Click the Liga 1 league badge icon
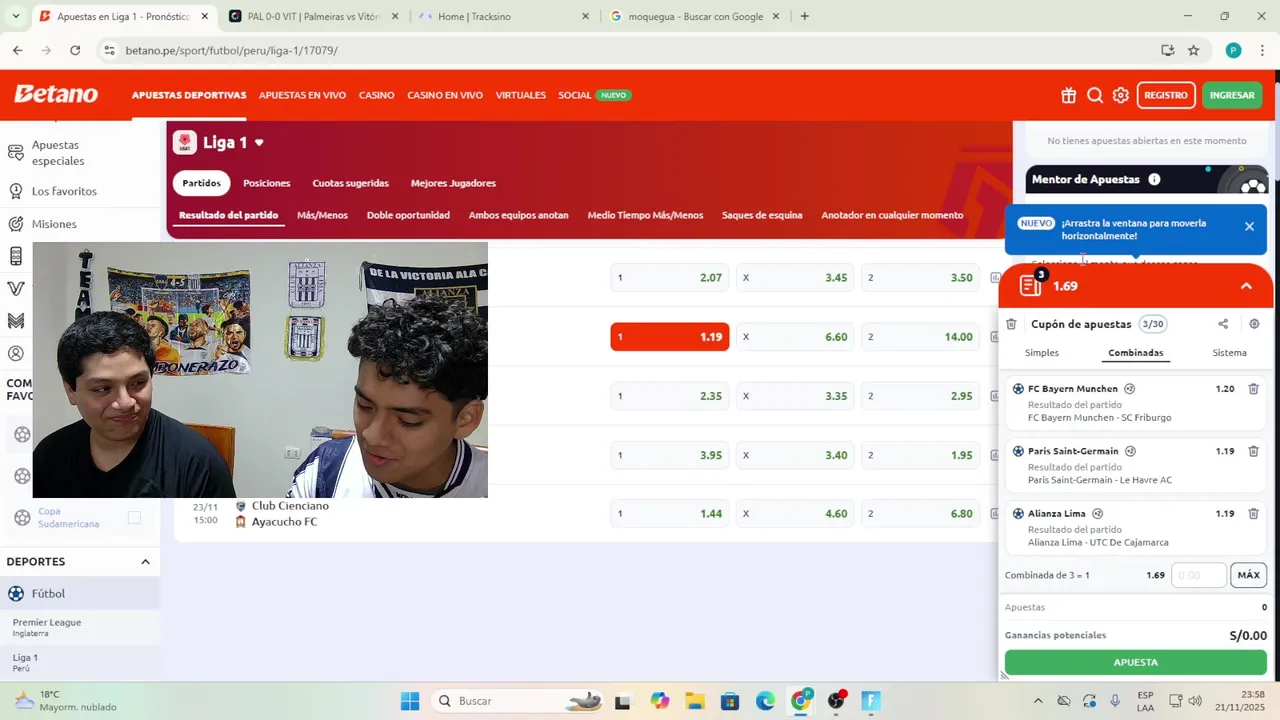 coord(184,143)
